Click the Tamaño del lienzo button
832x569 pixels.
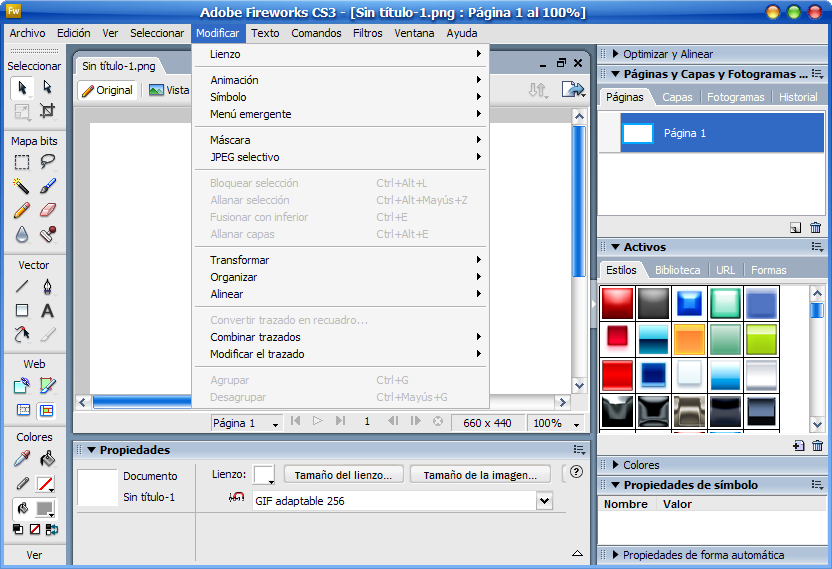tap(344, 475)
